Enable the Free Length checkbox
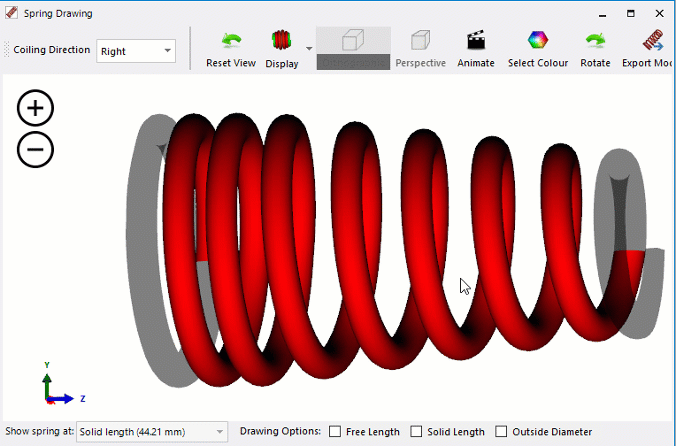The image size is (676, 446). pyautogui.click(x=335, y=432)
